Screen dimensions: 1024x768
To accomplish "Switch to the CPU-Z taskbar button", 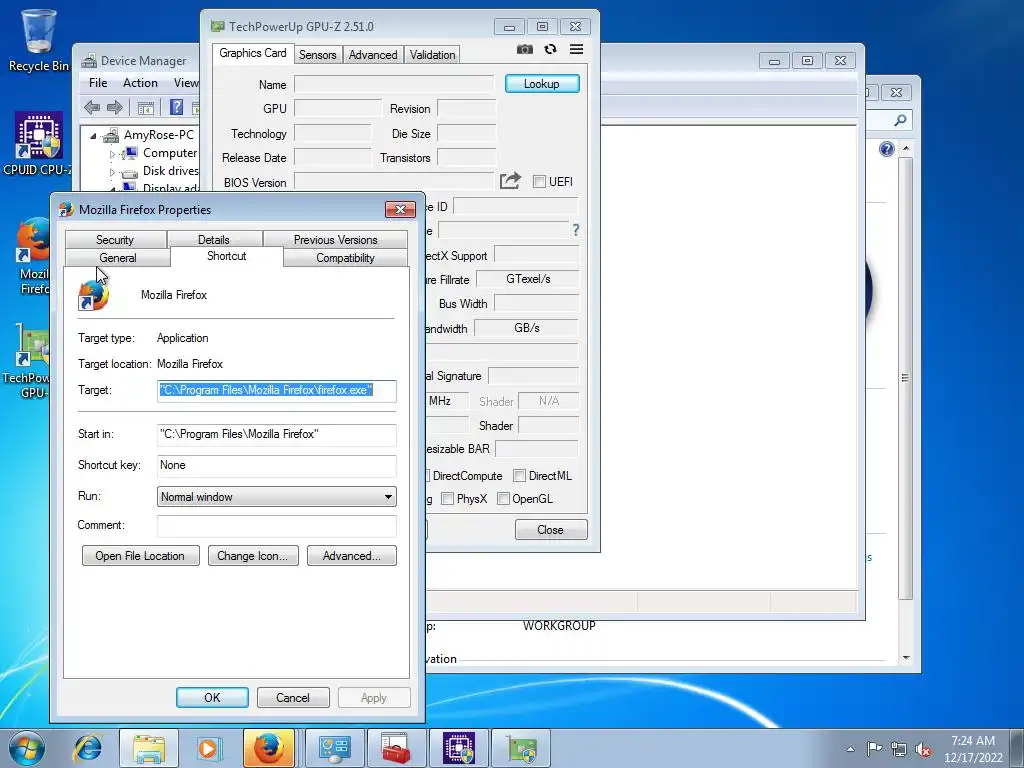I will [x=458, y=748].
